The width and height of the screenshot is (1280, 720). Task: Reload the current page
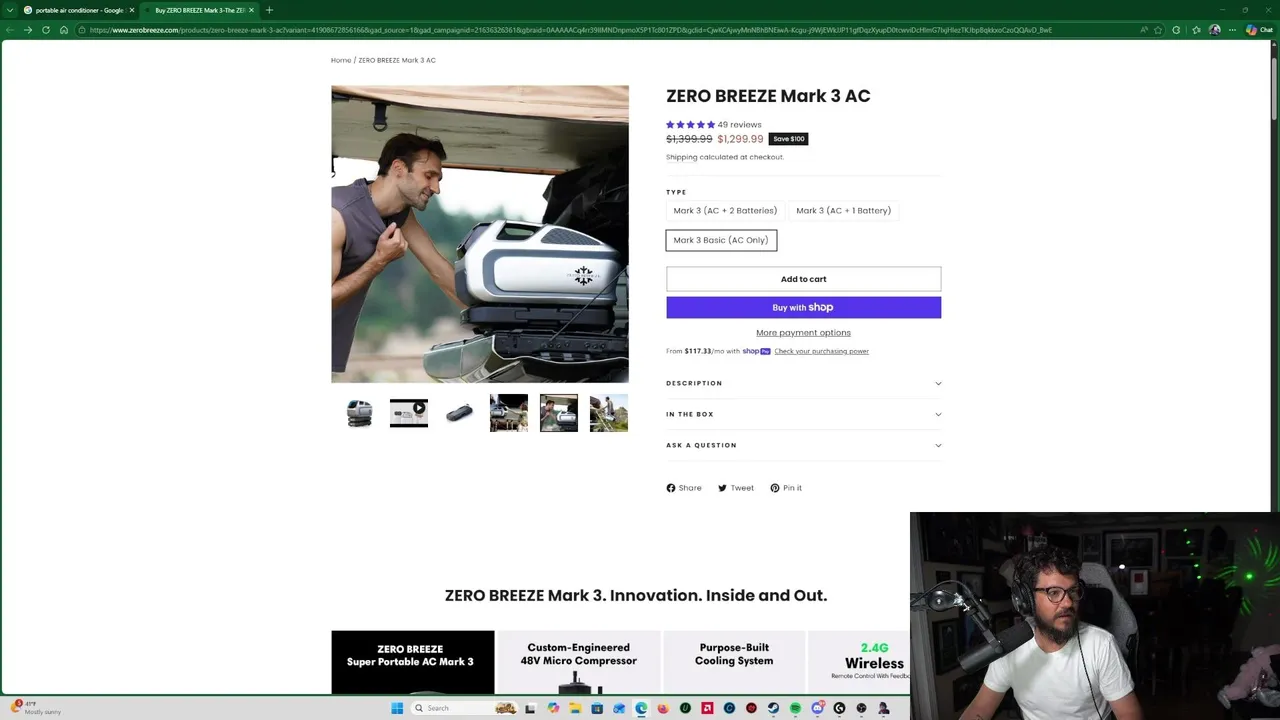coord(46,30)
